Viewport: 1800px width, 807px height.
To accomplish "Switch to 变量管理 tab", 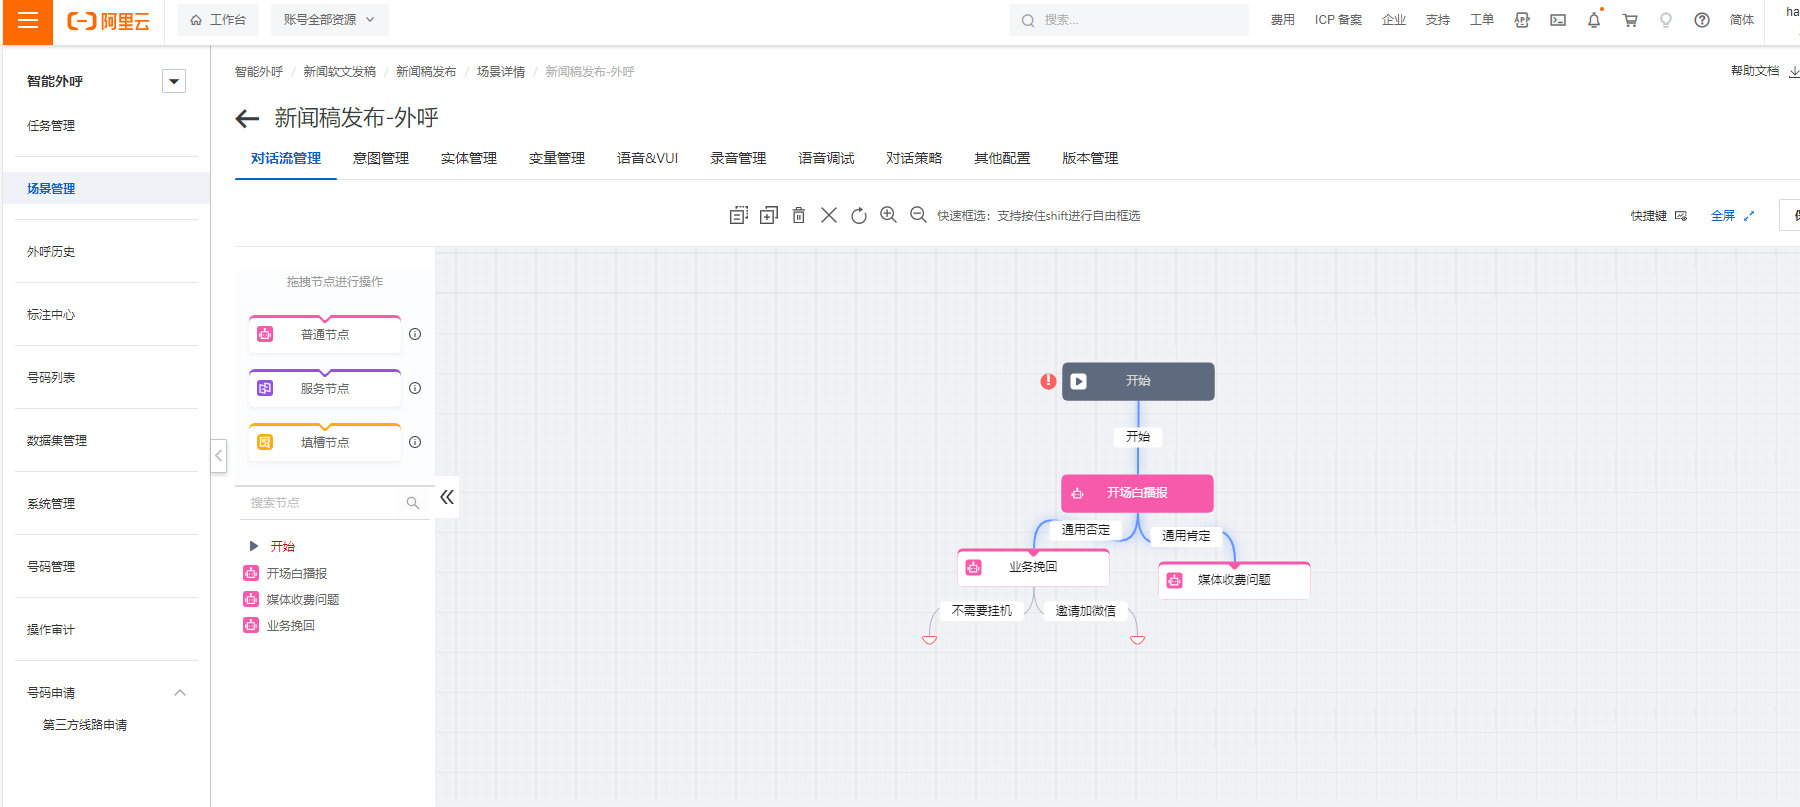I will tap(557, 158).
